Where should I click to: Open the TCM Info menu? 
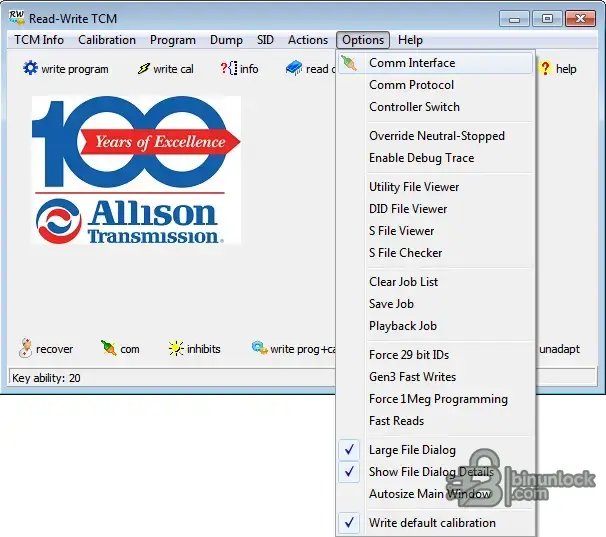39,40
